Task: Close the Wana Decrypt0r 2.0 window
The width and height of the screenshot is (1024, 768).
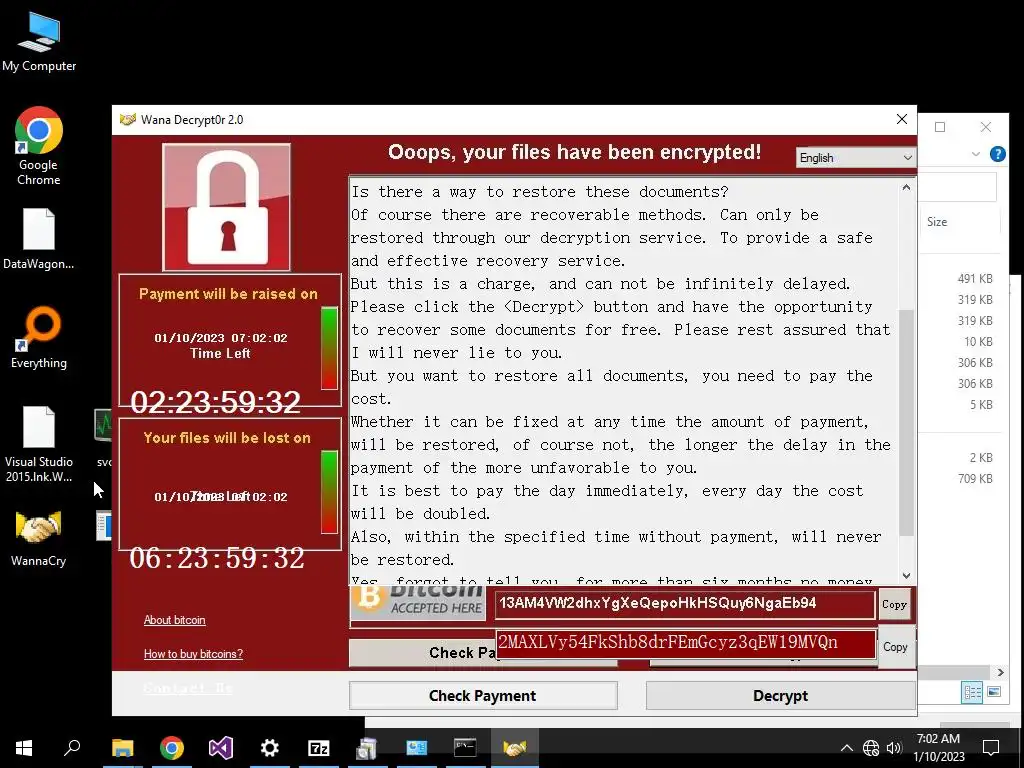Action: 902,120
